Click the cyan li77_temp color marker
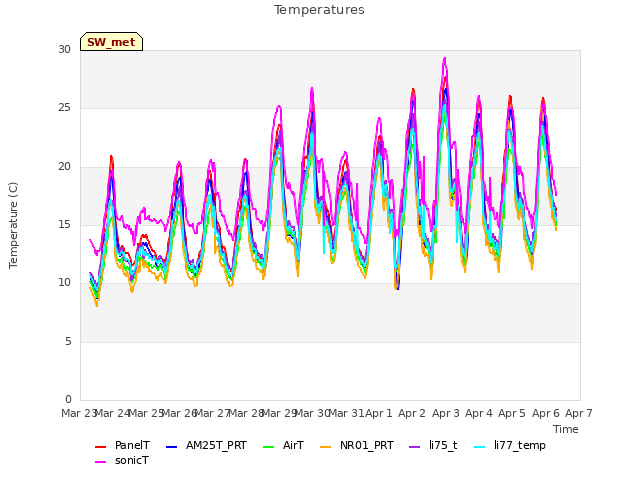The image size is (640, 480). click(480, 447)
